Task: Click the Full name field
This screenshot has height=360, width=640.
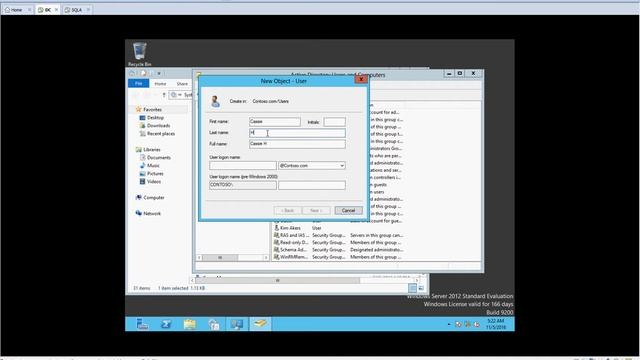Action: point(297,144)
